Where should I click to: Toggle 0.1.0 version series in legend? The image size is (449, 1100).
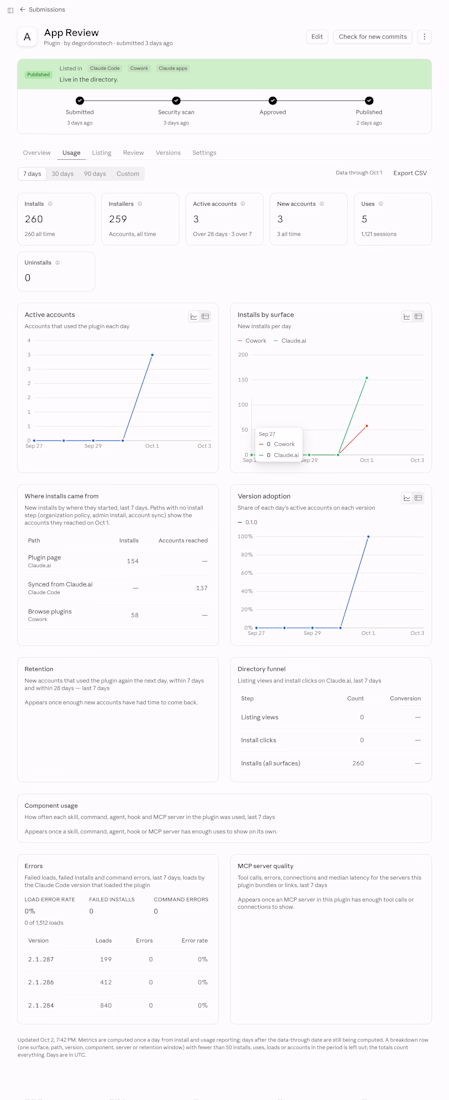click(249, 522)
